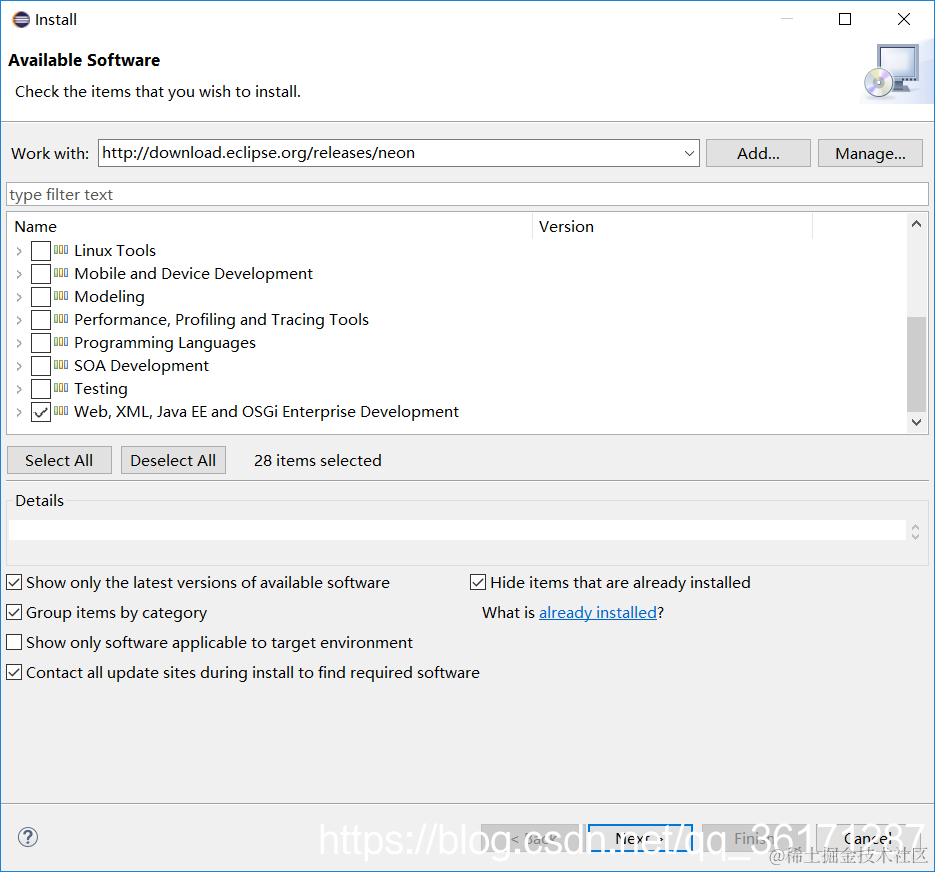
Task: Uncheck Web, XML, Java EE and OSGi checkbox
Action: [41, 412]
